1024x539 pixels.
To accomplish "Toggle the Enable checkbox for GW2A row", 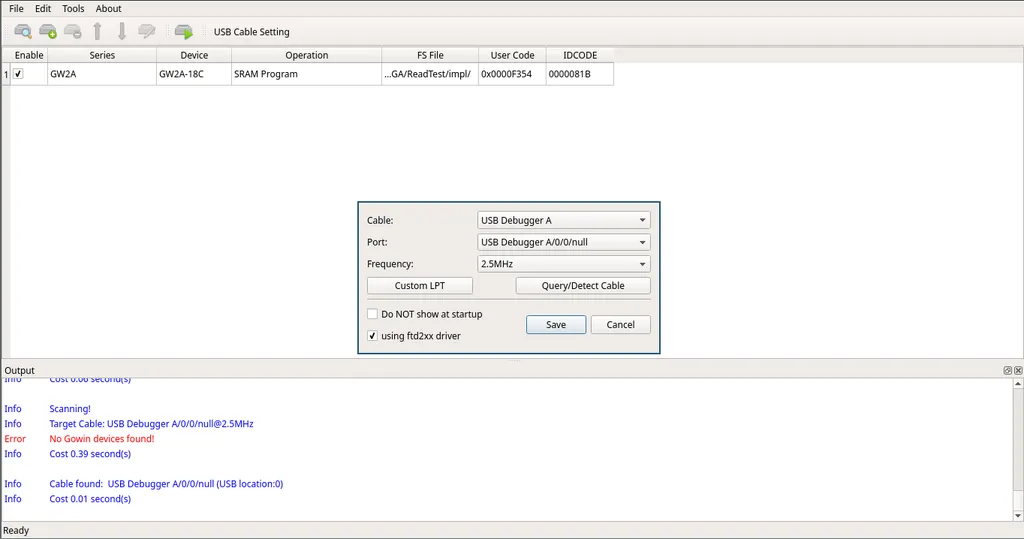I will 18,74.
